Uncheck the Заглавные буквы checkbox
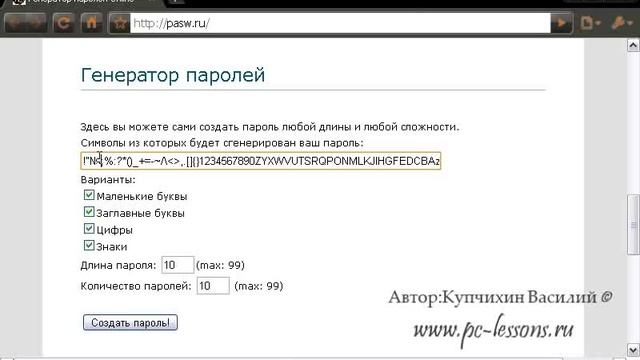The image size is (640, 360). (89, 212)
